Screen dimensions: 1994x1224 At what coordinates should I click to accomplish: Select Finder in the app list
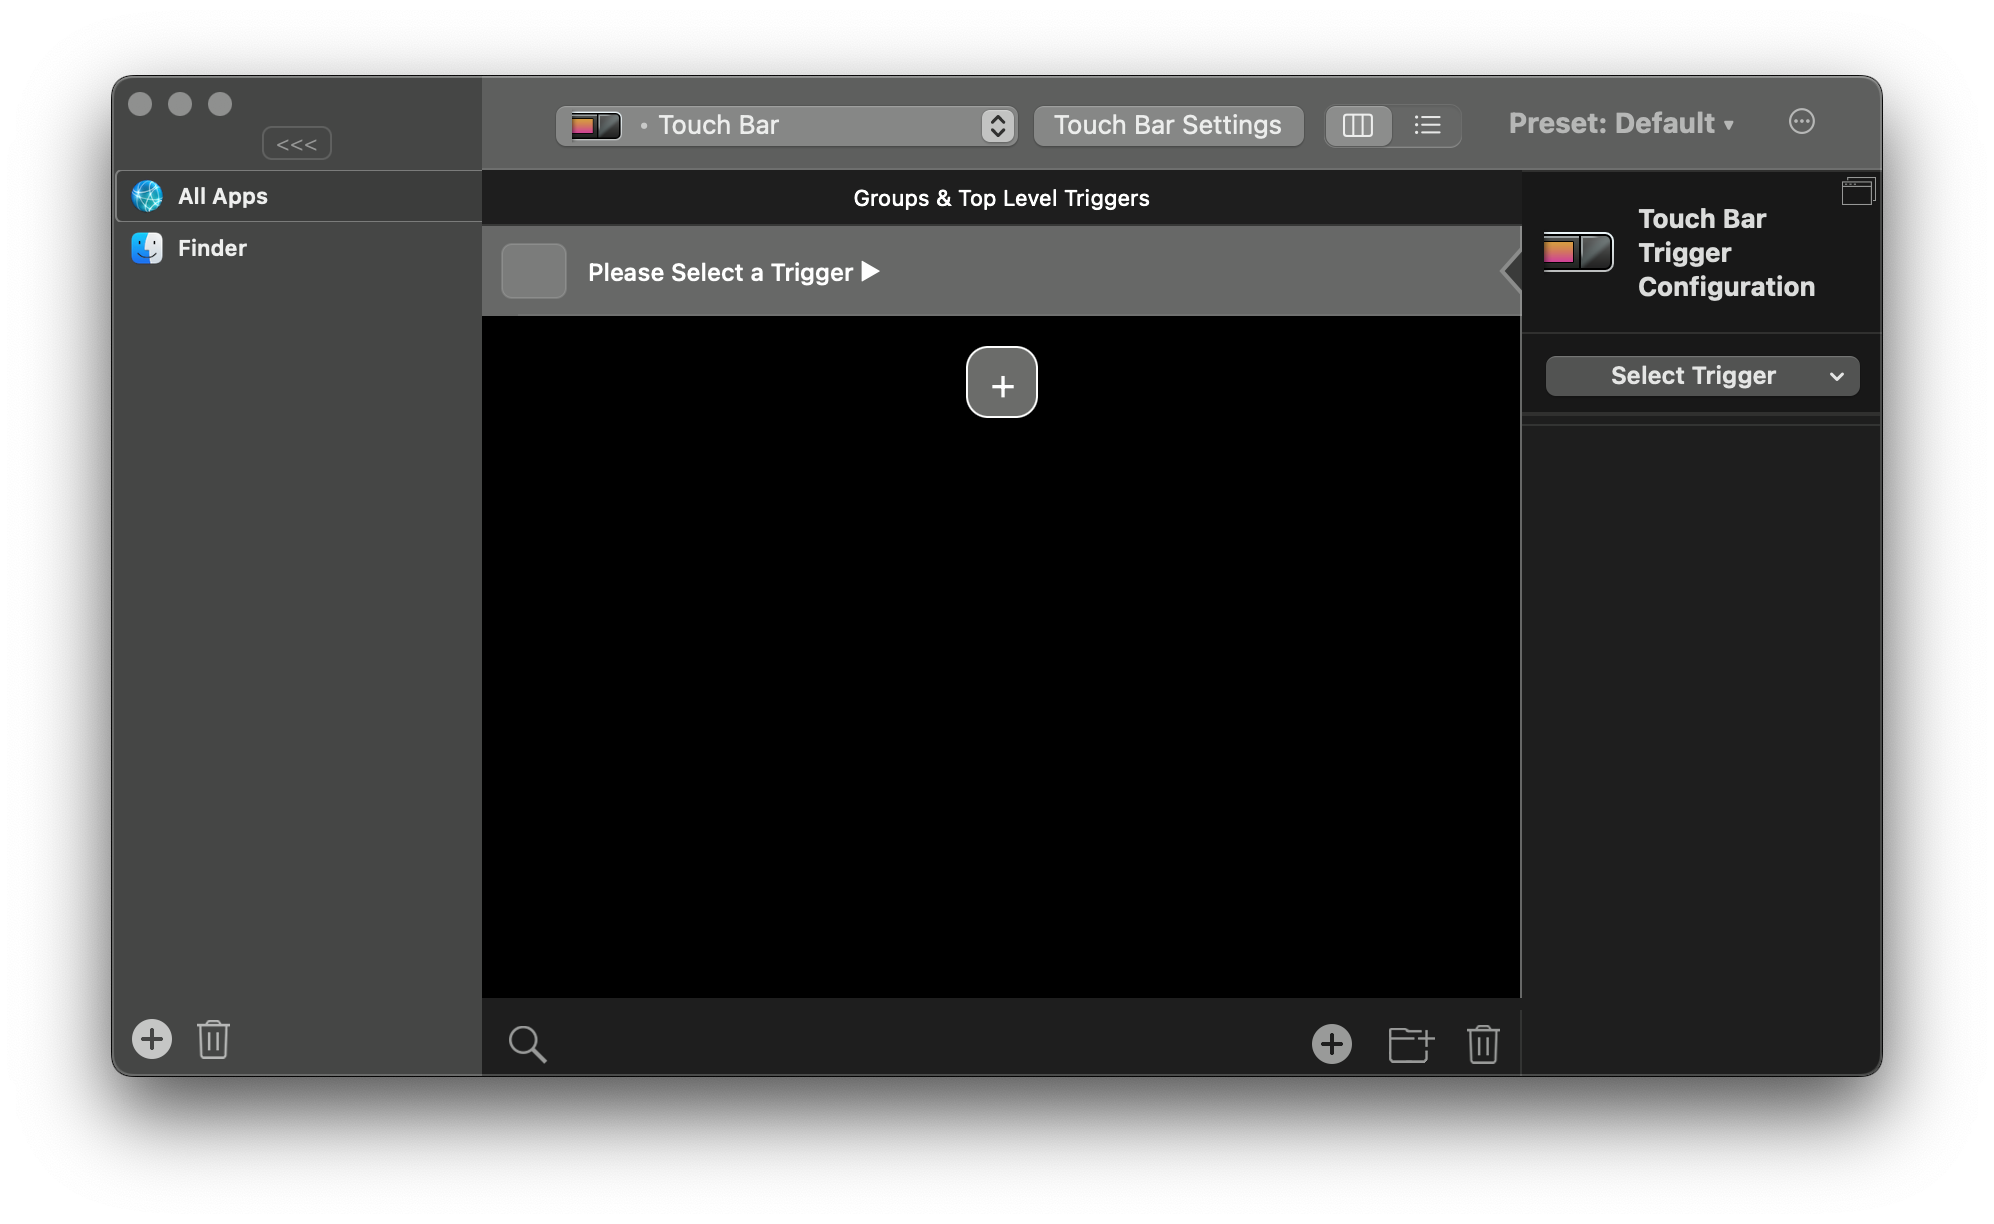[x=300, y=248]
